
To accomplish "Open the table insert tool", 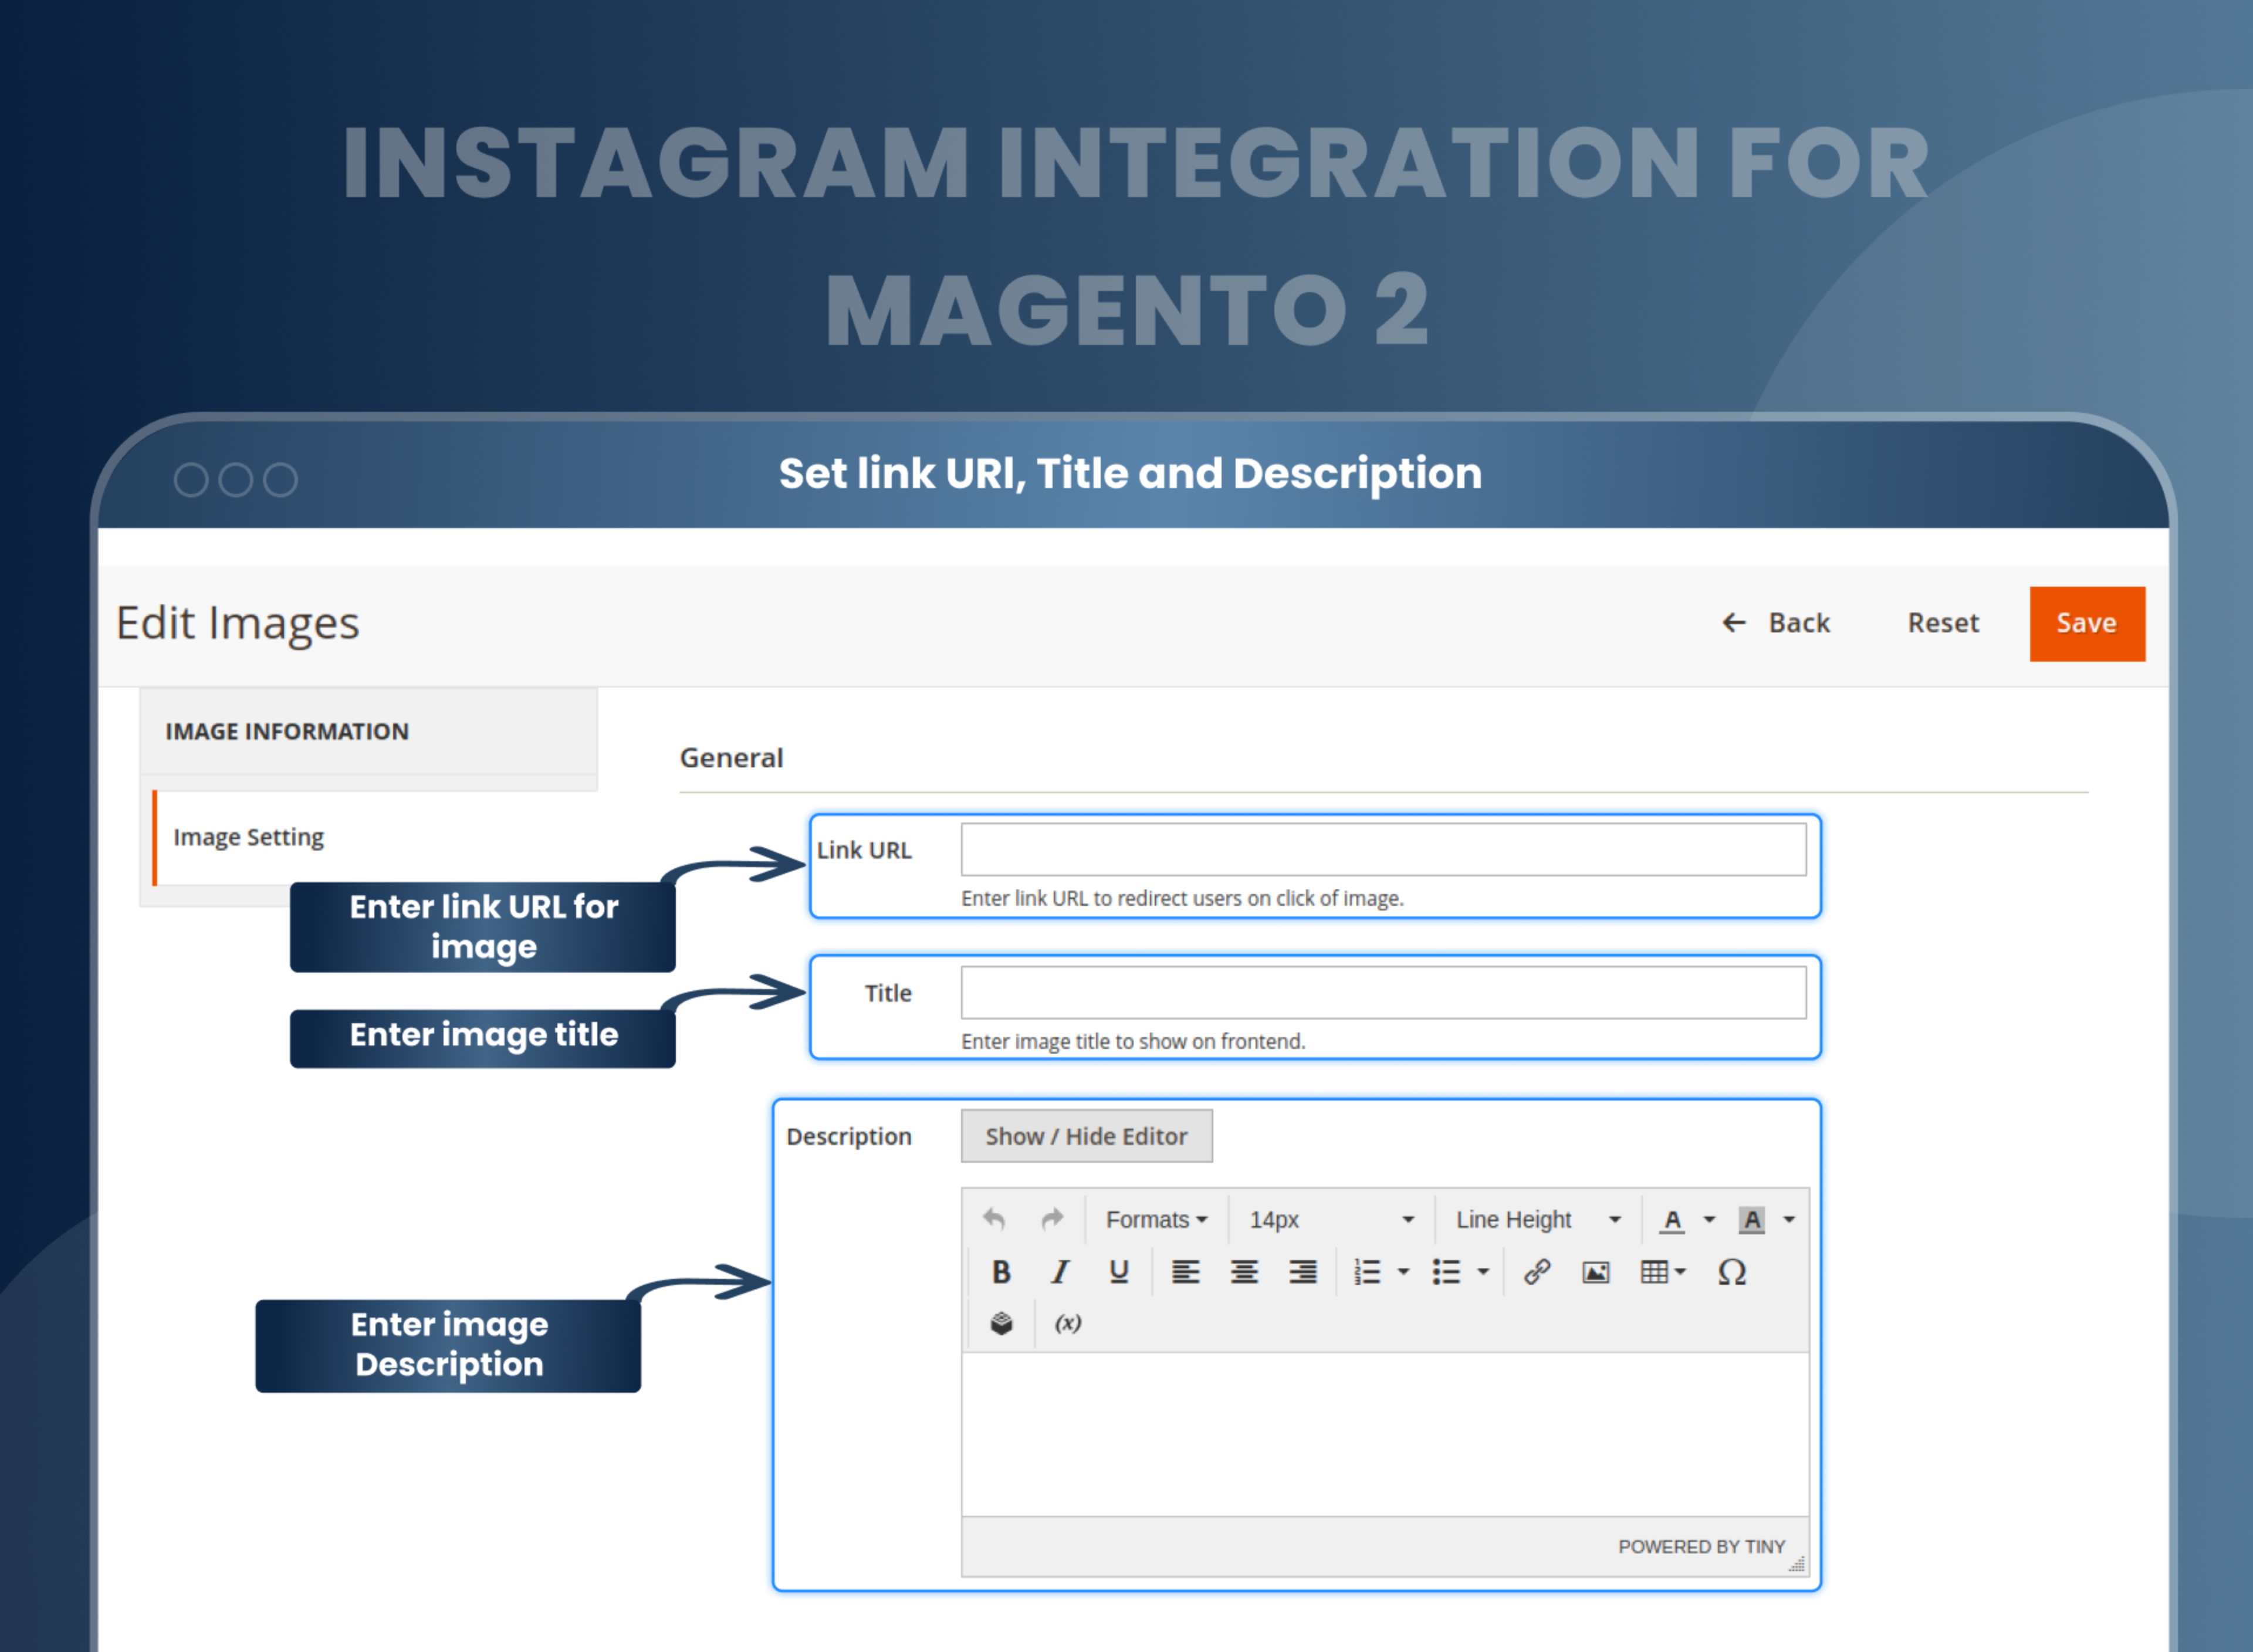I will pyautogui.click(x=1663, y=1272).
